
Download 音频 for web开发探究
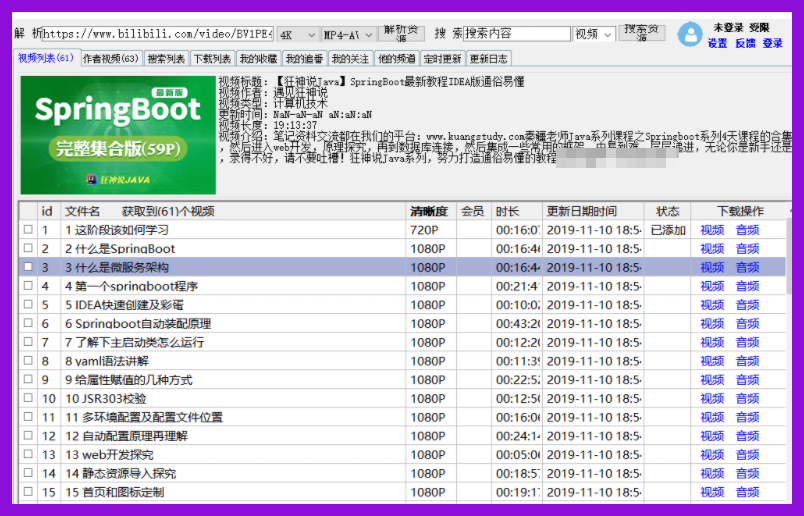[747, 454]
